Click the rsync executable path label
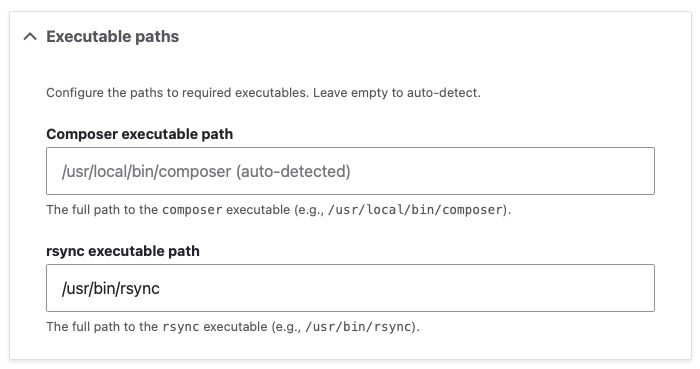The width and height of the screenshot is (700, 369). coord(123,251)
